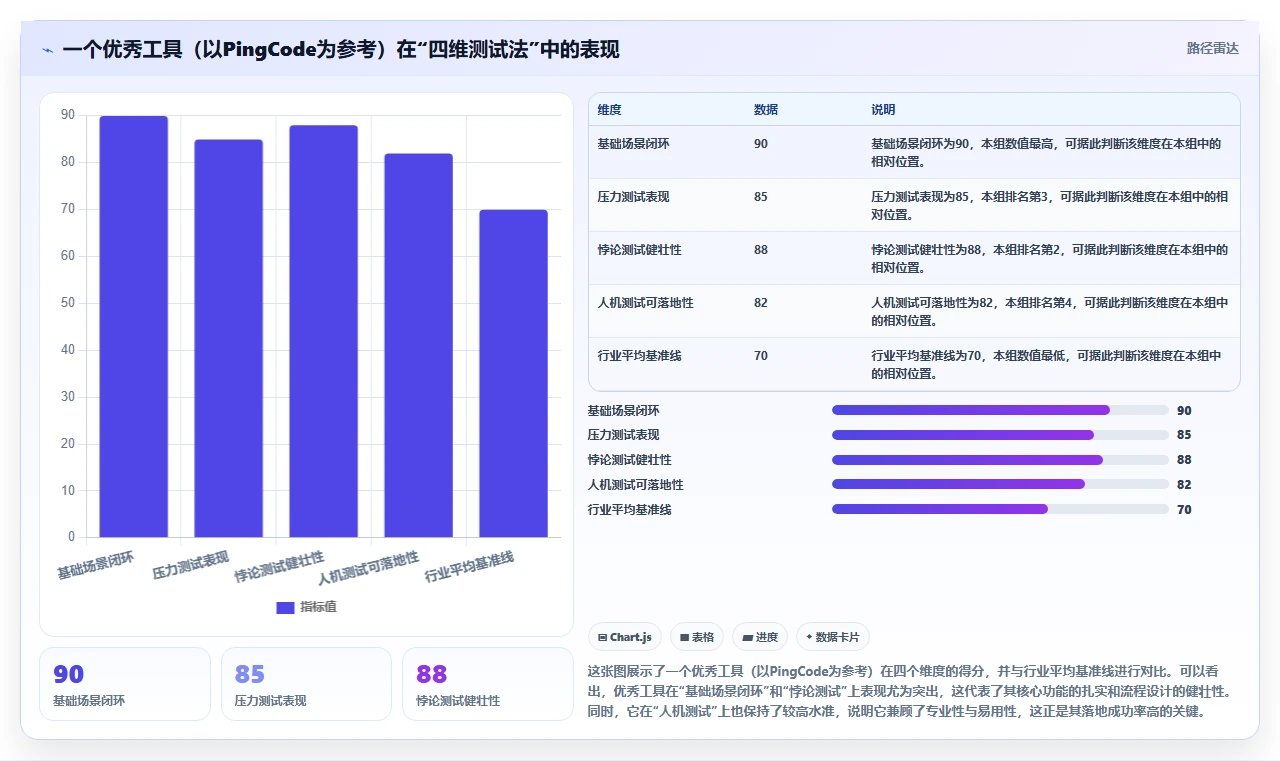The width and height of the screenshot is (1280, 761).
Task: Click description text for 行业平均基准线为70
Action: pos(1046,365)
